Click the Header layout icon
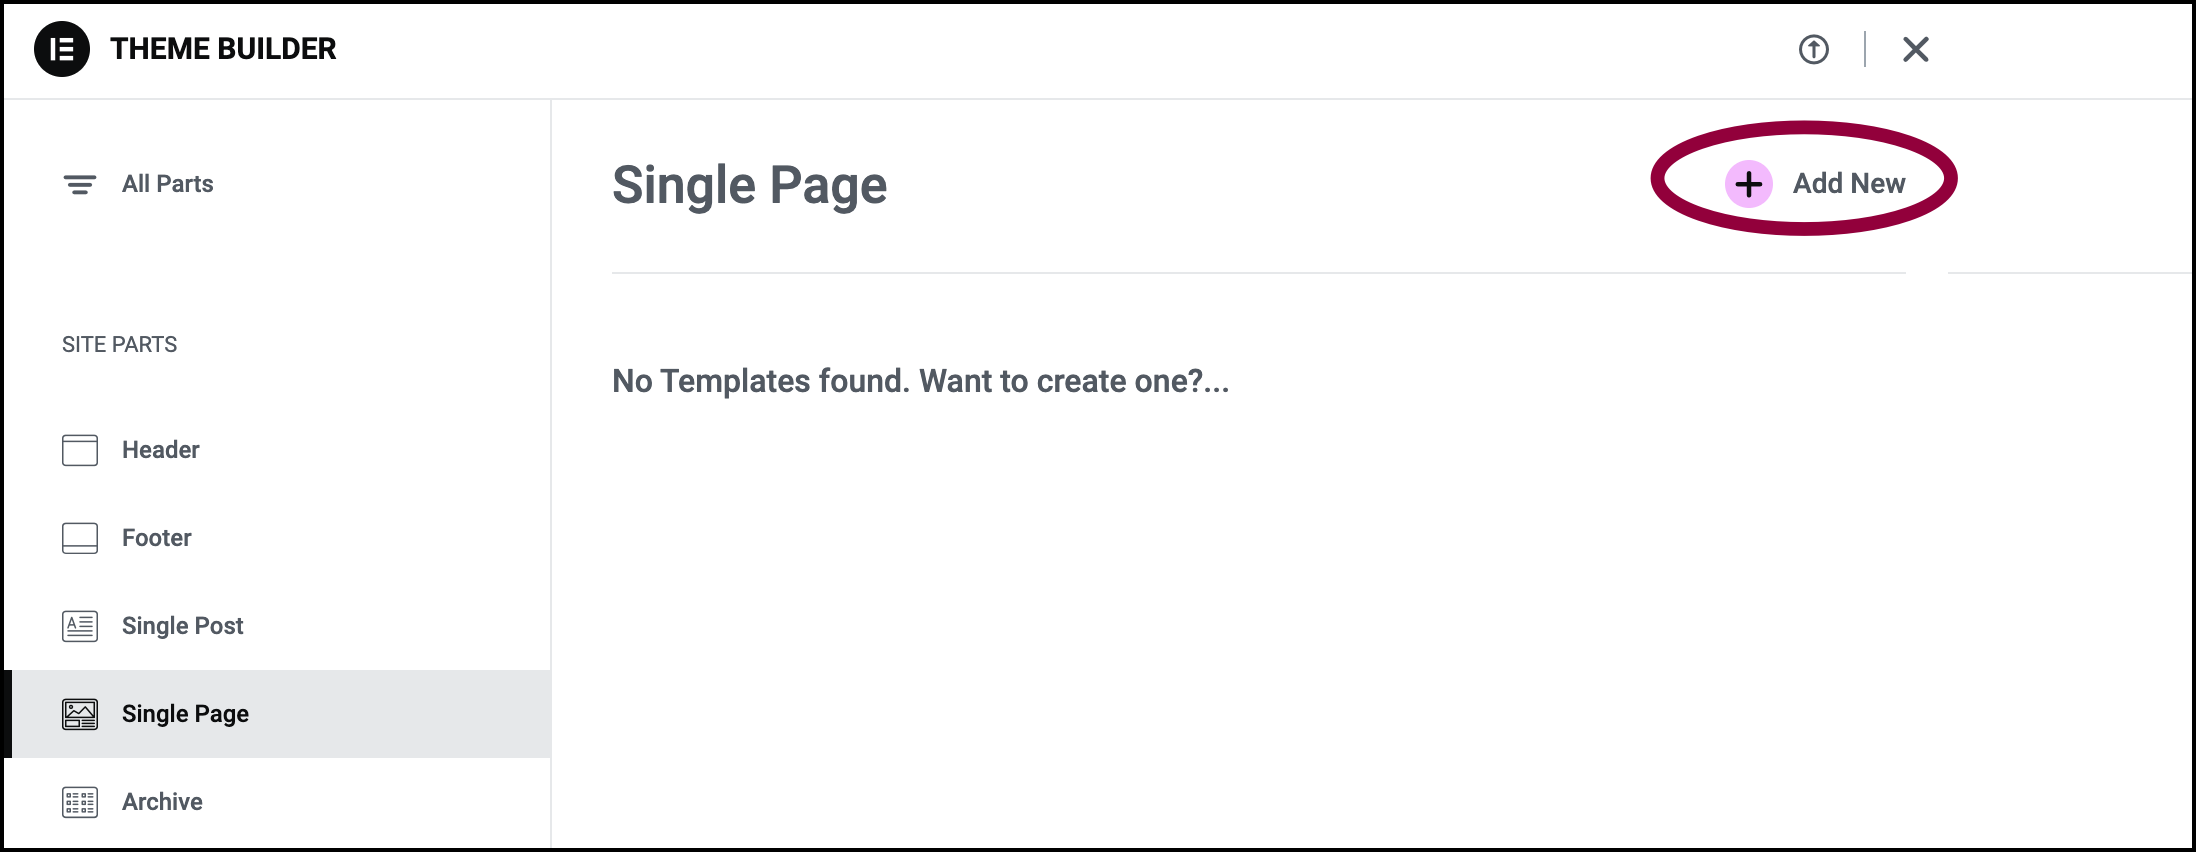This screenshot has width=2196, height=852. point(80,450)
